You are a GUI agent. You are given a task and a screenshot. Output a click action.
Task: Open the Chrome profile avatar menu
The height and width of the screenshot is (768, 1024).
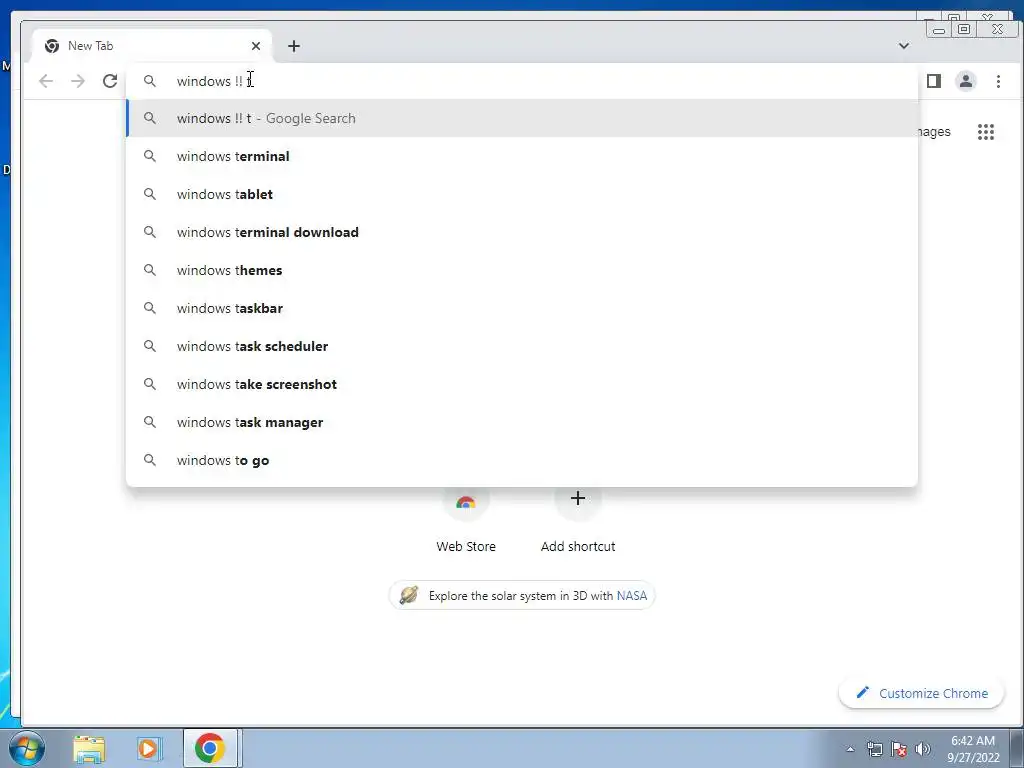coord(965,81)
